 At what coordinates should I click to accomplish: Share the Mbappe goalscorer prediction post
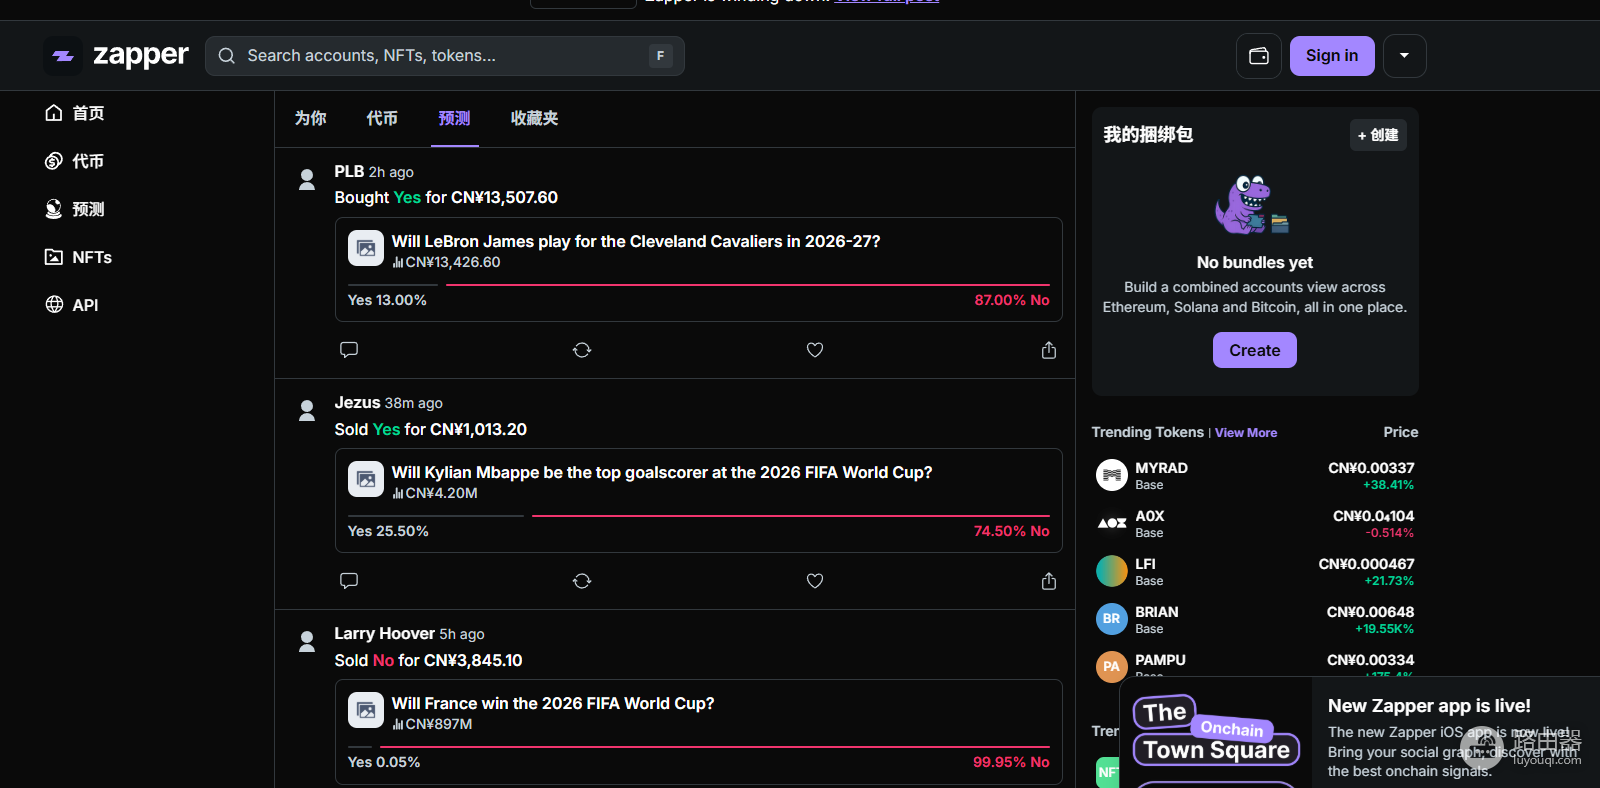tap(1048, 581)
